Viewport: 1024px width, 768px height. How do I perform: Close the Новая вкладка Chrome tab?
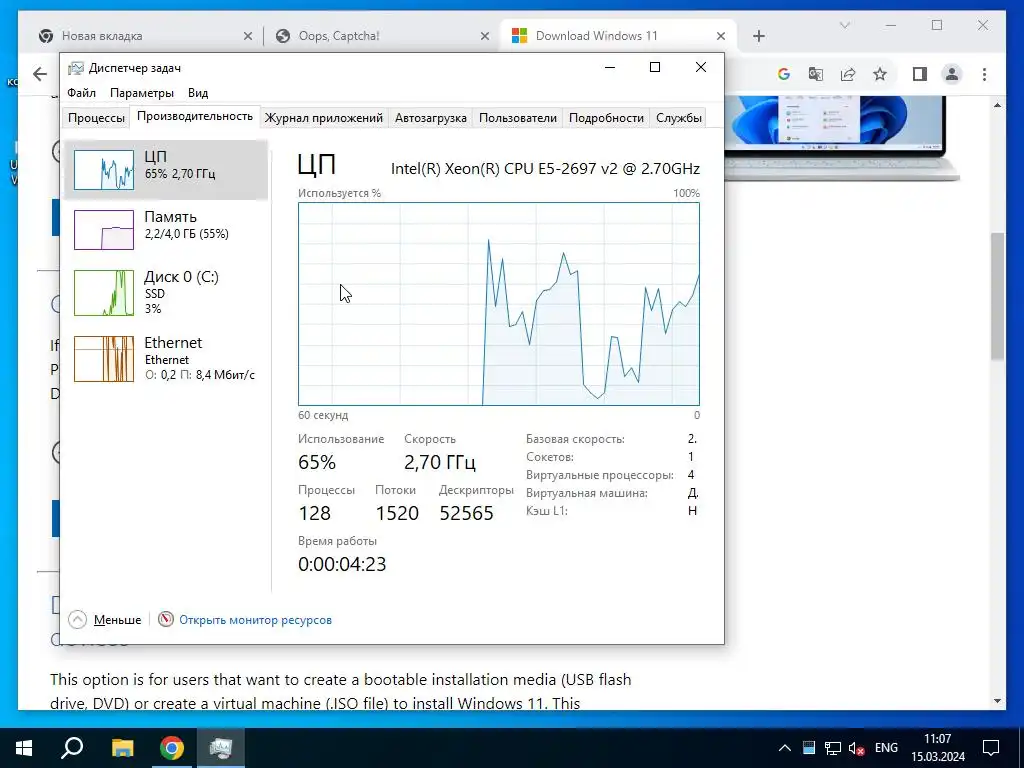248,36
